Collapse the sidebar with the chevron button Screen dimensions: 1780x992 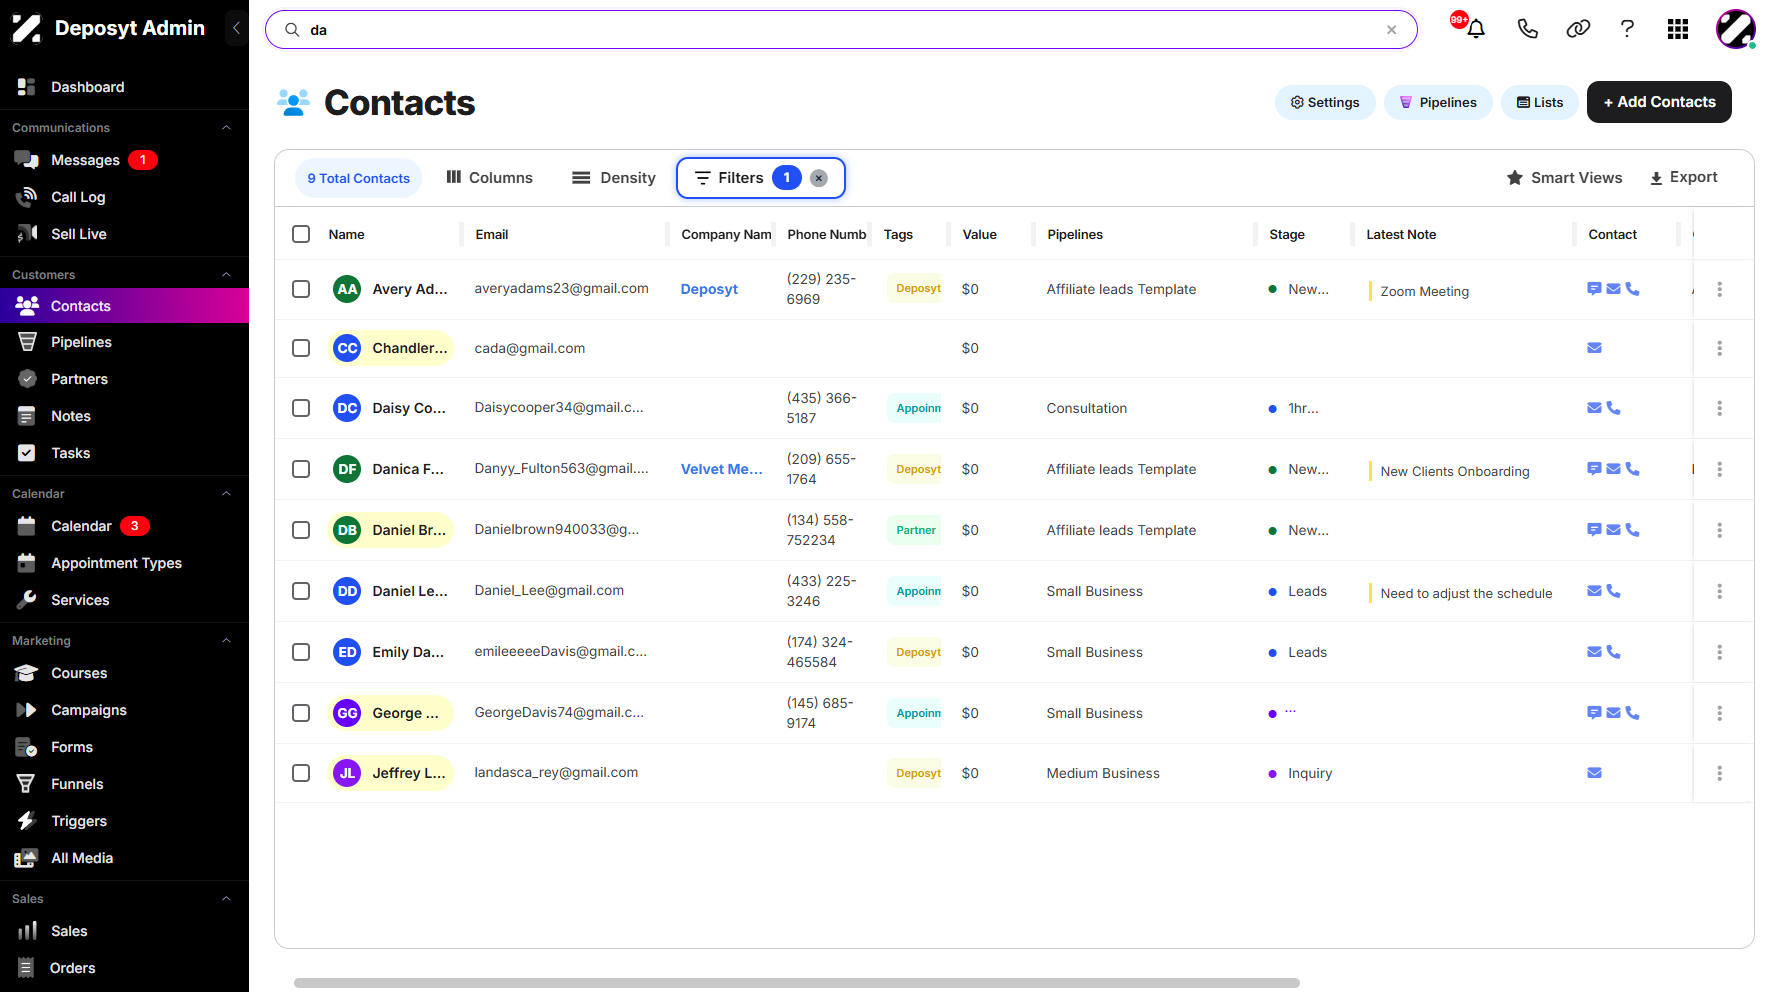coord(236,28)
